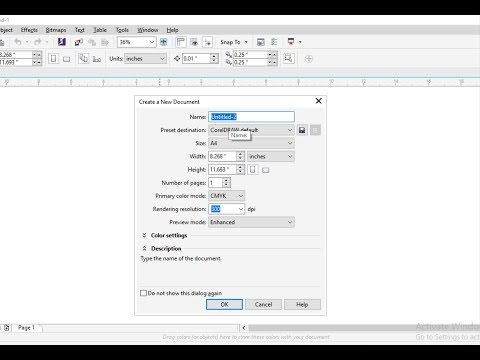Open the Rendering resolution dropdown
This screenshot has height=360, width=480.
[241, 209]
